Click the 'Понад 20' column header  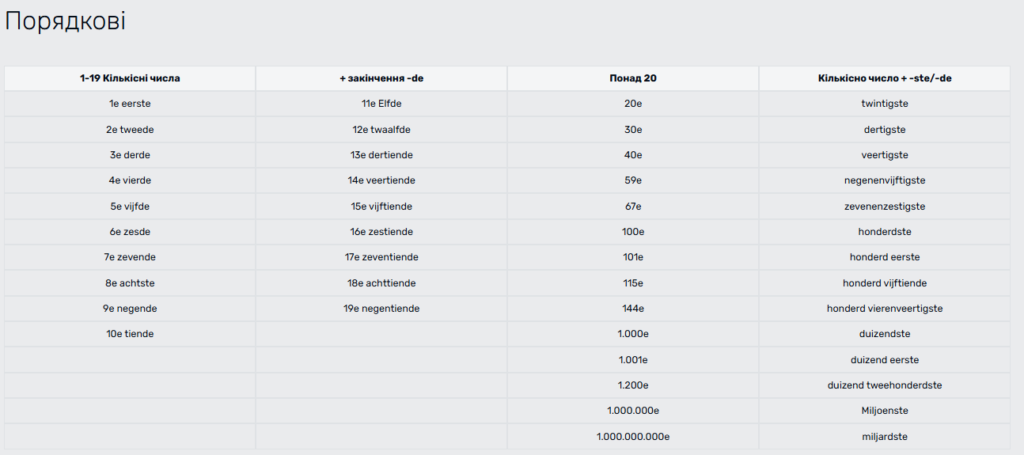point(632,77)
